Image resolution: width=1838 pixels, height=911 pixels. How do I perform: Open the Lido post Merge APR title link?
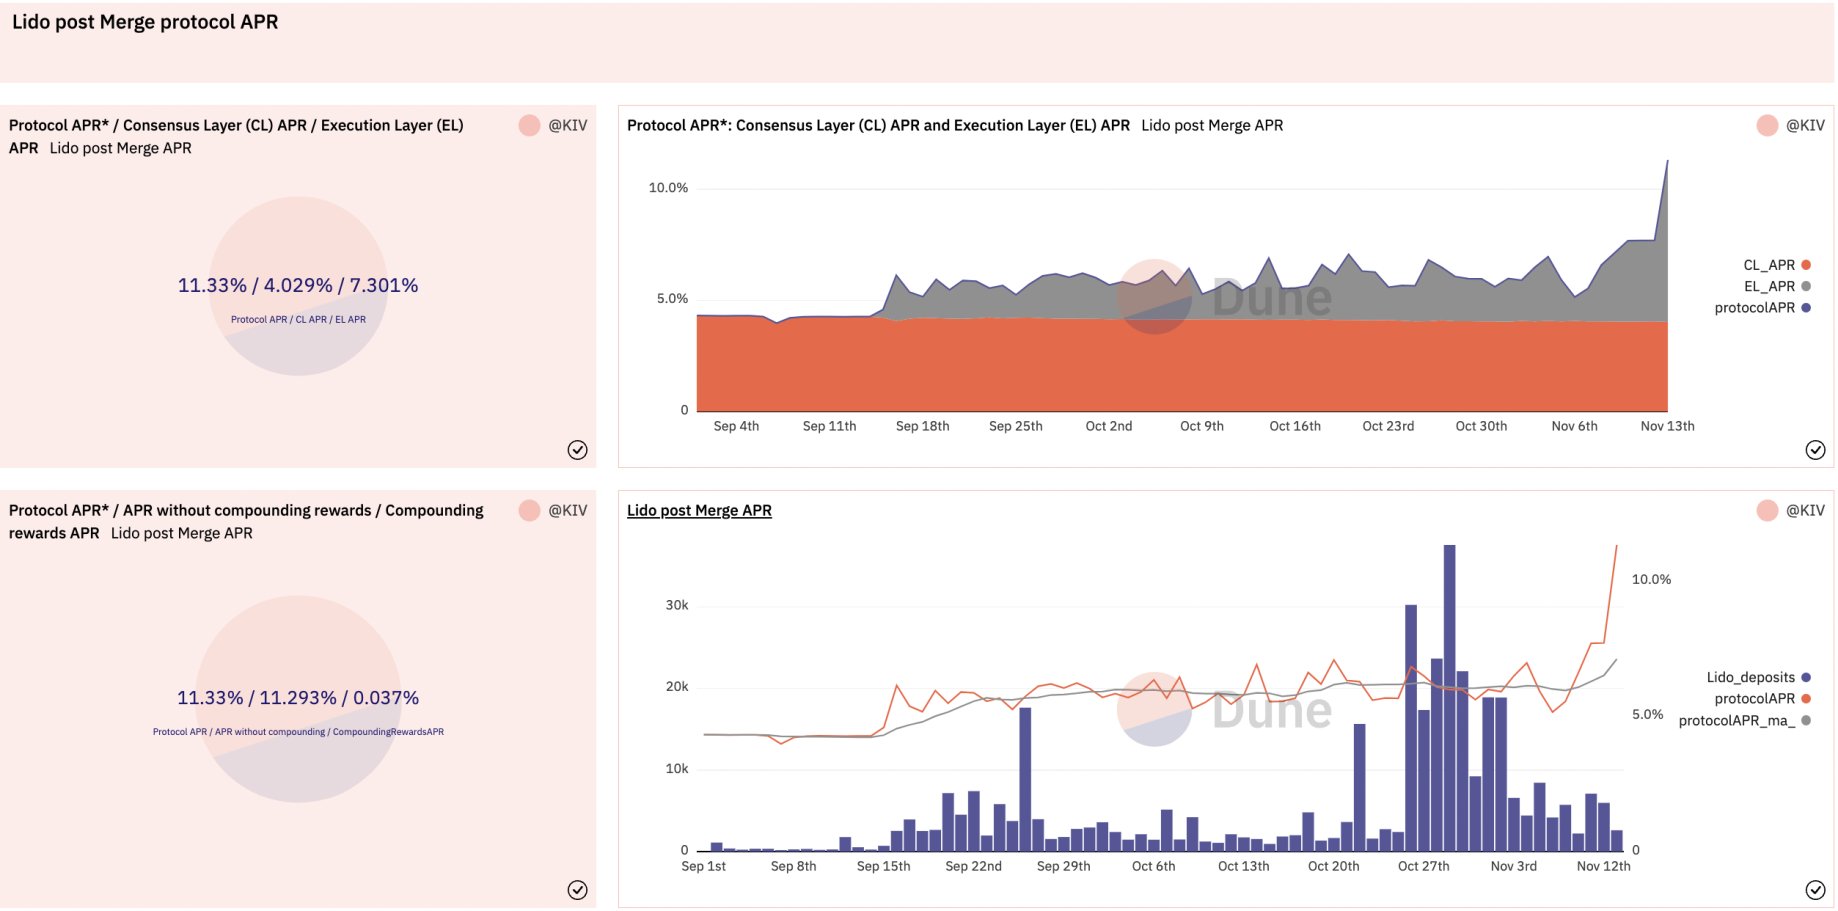pyautogui.click(x=699, y=510)
